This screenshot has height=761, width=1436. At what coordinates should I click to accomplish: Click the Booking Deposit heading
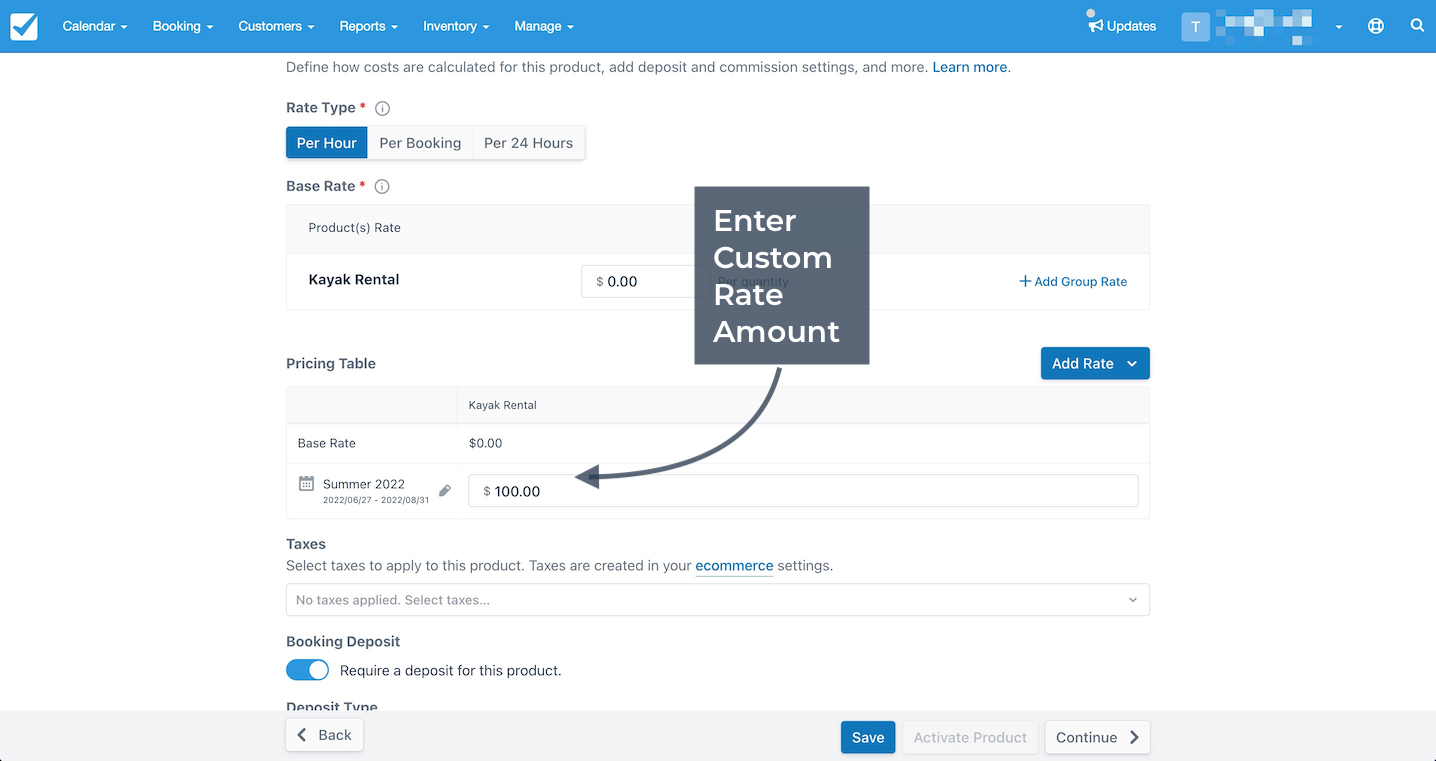coord(343,641)
